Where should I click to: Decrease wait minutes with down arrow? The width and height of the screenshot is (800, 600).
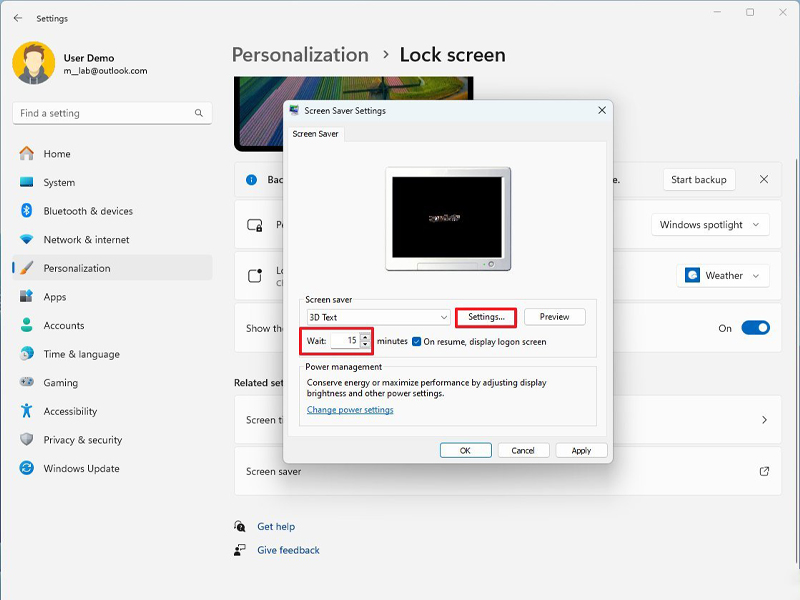pos(365,344)
